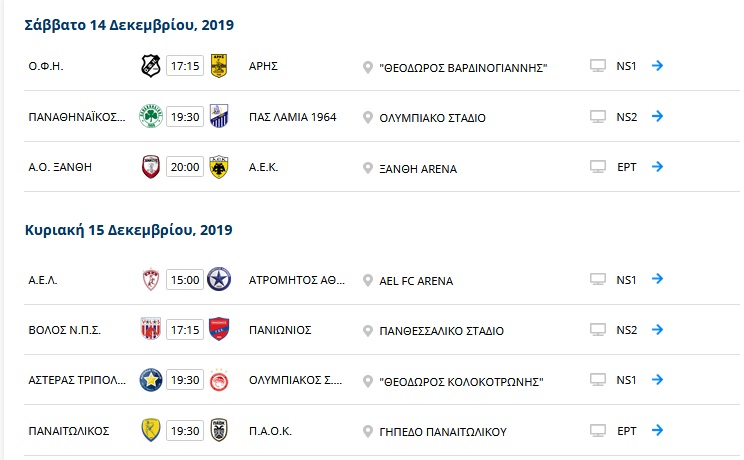Click the A.E.K. yellow eagle crest

(x=219, y=167)
